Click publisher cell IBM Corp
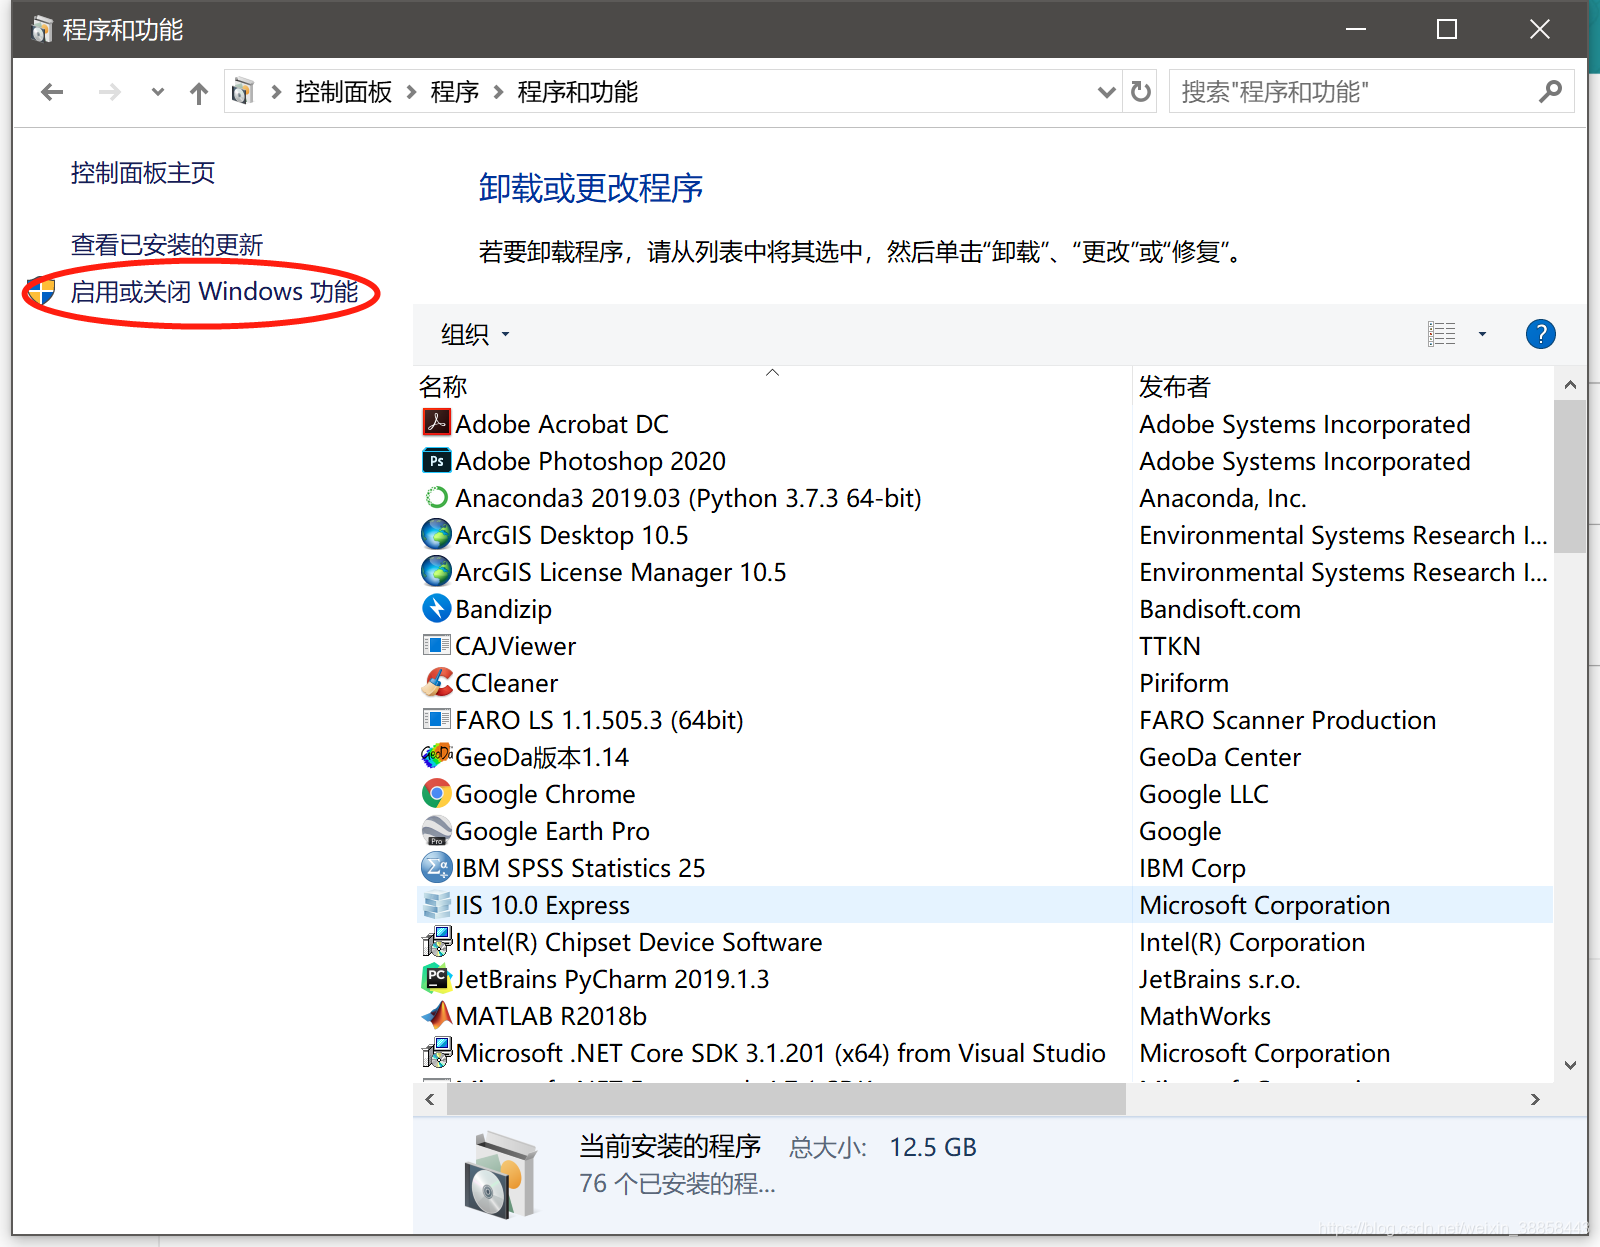Screen dimensions: 1600x1247 click(x=1192, y=868)
